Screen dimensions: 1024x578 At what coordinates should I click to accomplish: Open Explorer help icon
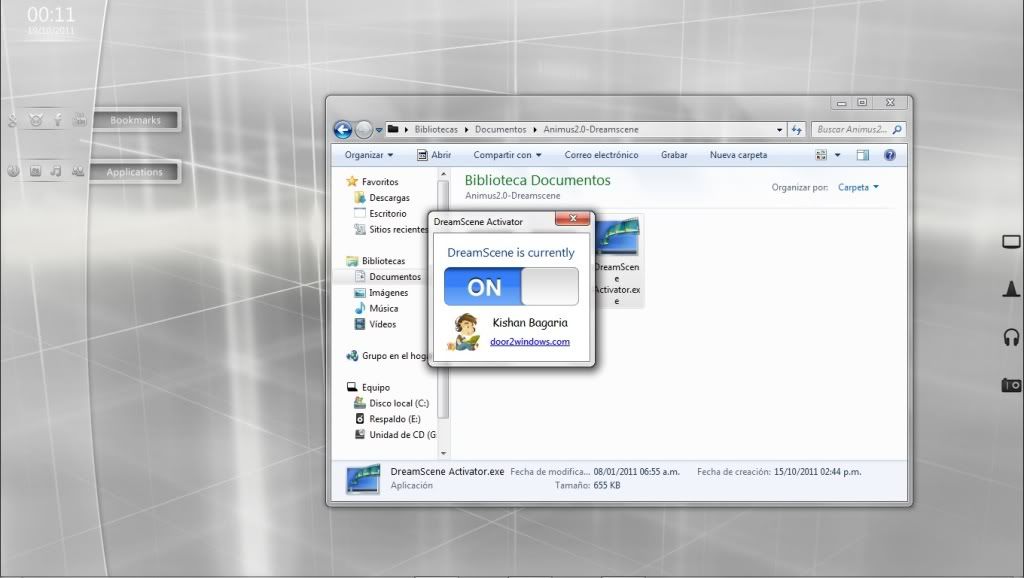click(889, 155)
